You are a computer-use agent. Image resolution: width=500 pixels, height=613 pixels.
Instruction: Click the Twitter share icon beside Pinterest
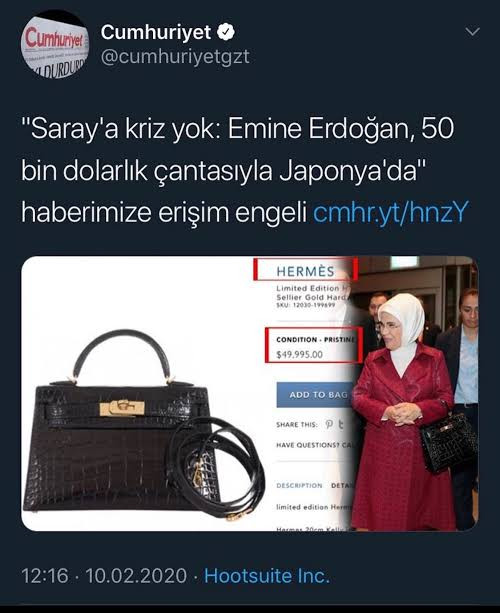(x=341, y=424)
